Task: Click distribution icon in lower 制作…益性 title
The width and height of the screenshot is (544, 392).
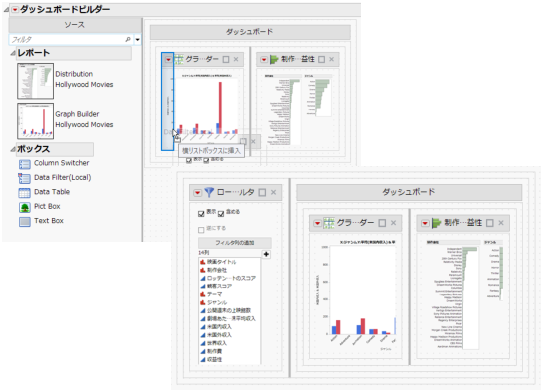Action: (x=436, y=223)
